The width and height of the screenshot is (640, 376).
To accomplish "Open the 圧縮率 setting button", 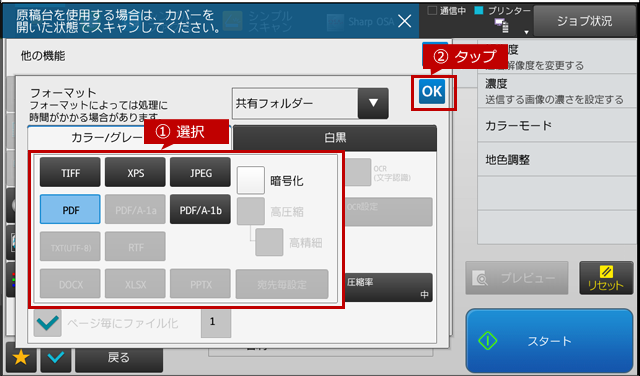I will pyautogui.click(x=389, y=287).
